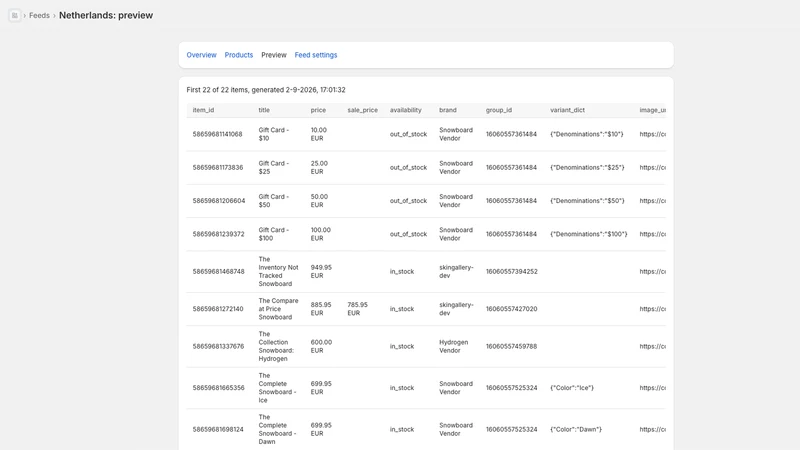This screenshot has height=450, width=800.
Task: Select item ID 58659681272140
Action: (218, 309)
